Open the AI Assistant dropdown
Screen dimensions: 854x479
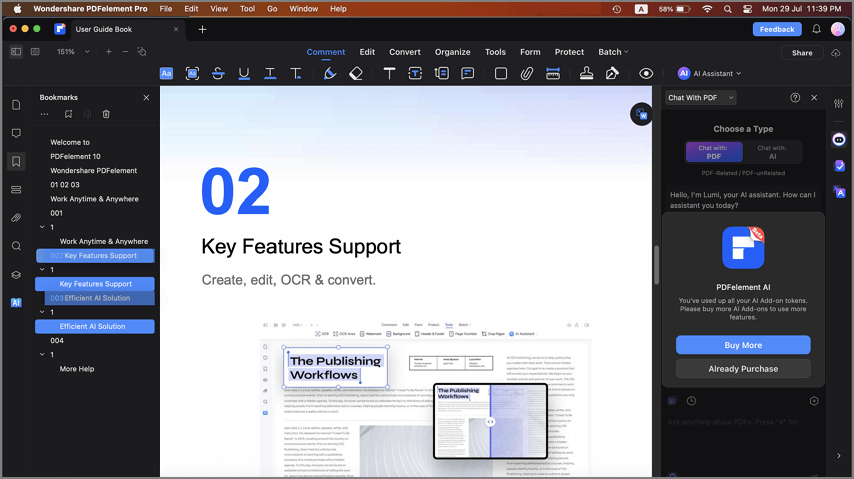coord(710,74)
